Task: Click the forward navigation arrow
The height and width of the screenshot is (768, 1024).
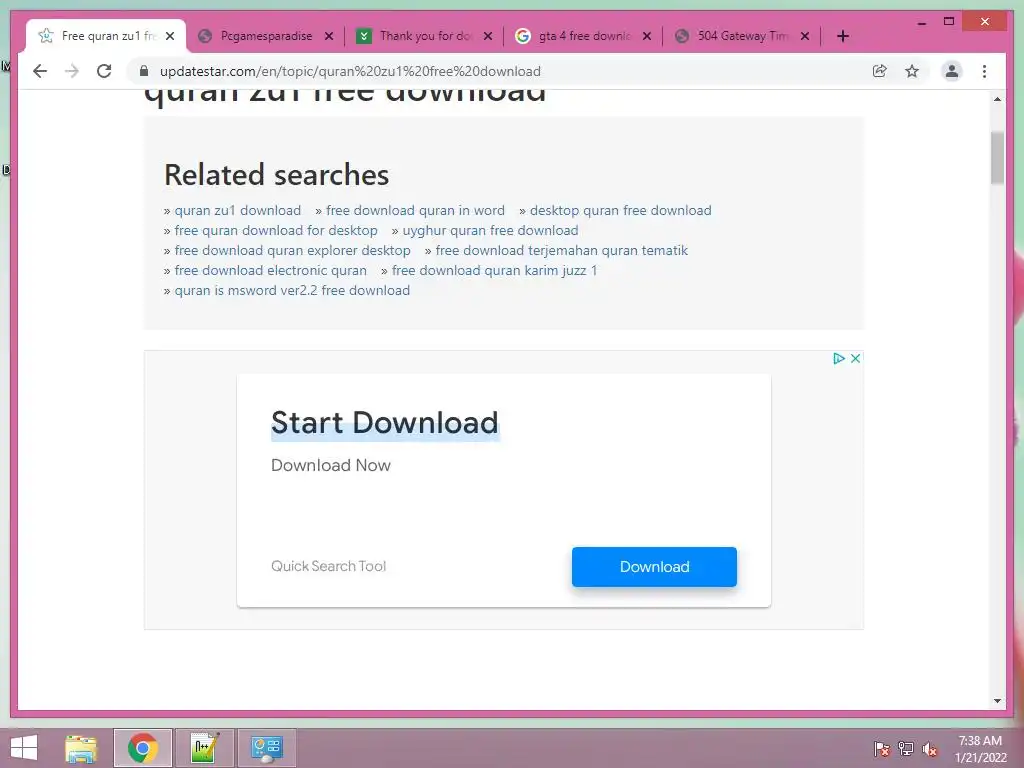Action: pyautogui.click(x=72, y=71)
